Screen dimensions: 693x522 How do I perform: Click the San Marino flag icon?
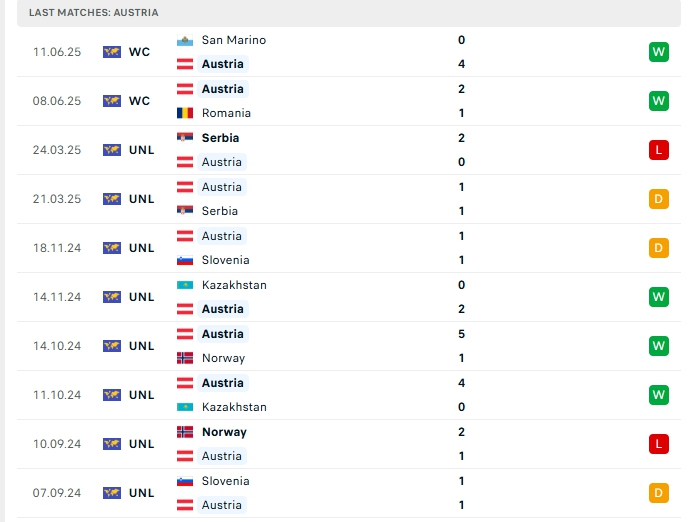coord(185,41)
